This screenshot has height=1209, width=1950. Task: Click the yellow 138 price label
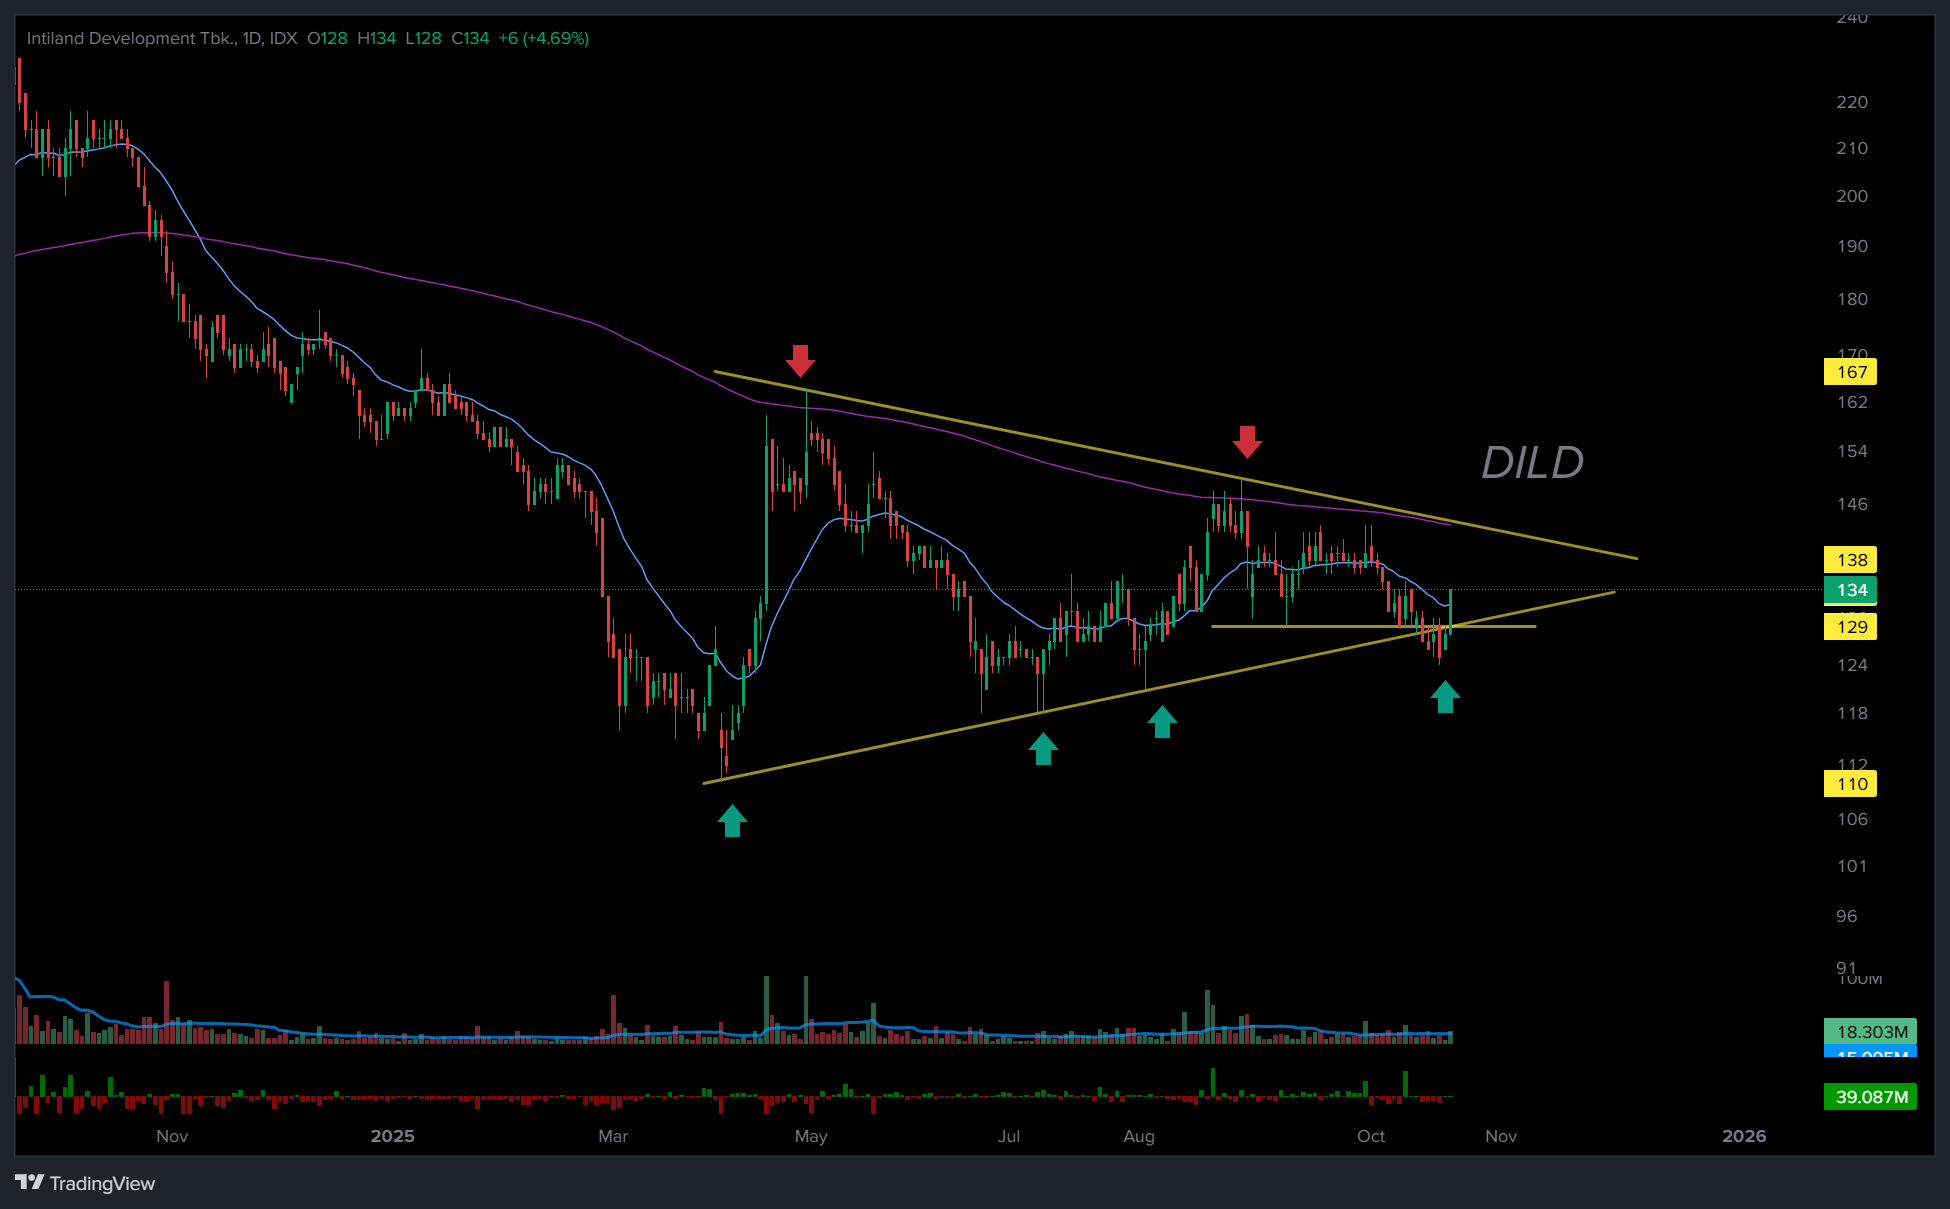tap(1851, 560)
